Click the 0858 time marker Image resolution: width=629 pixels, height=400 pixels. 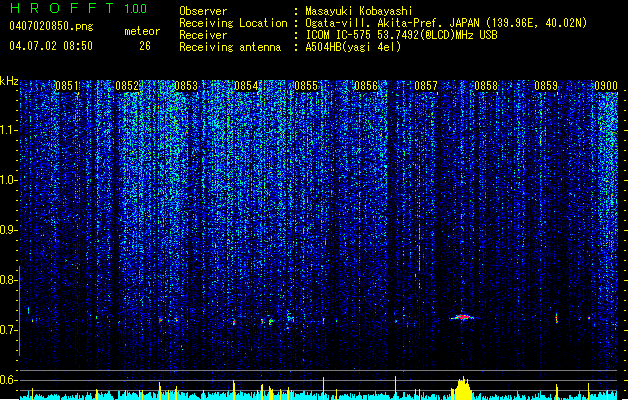coord(486,86)
